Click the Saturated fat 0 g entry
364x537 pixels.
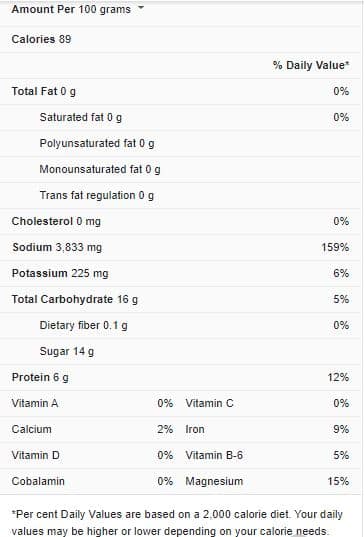click(x=80, y=117)
